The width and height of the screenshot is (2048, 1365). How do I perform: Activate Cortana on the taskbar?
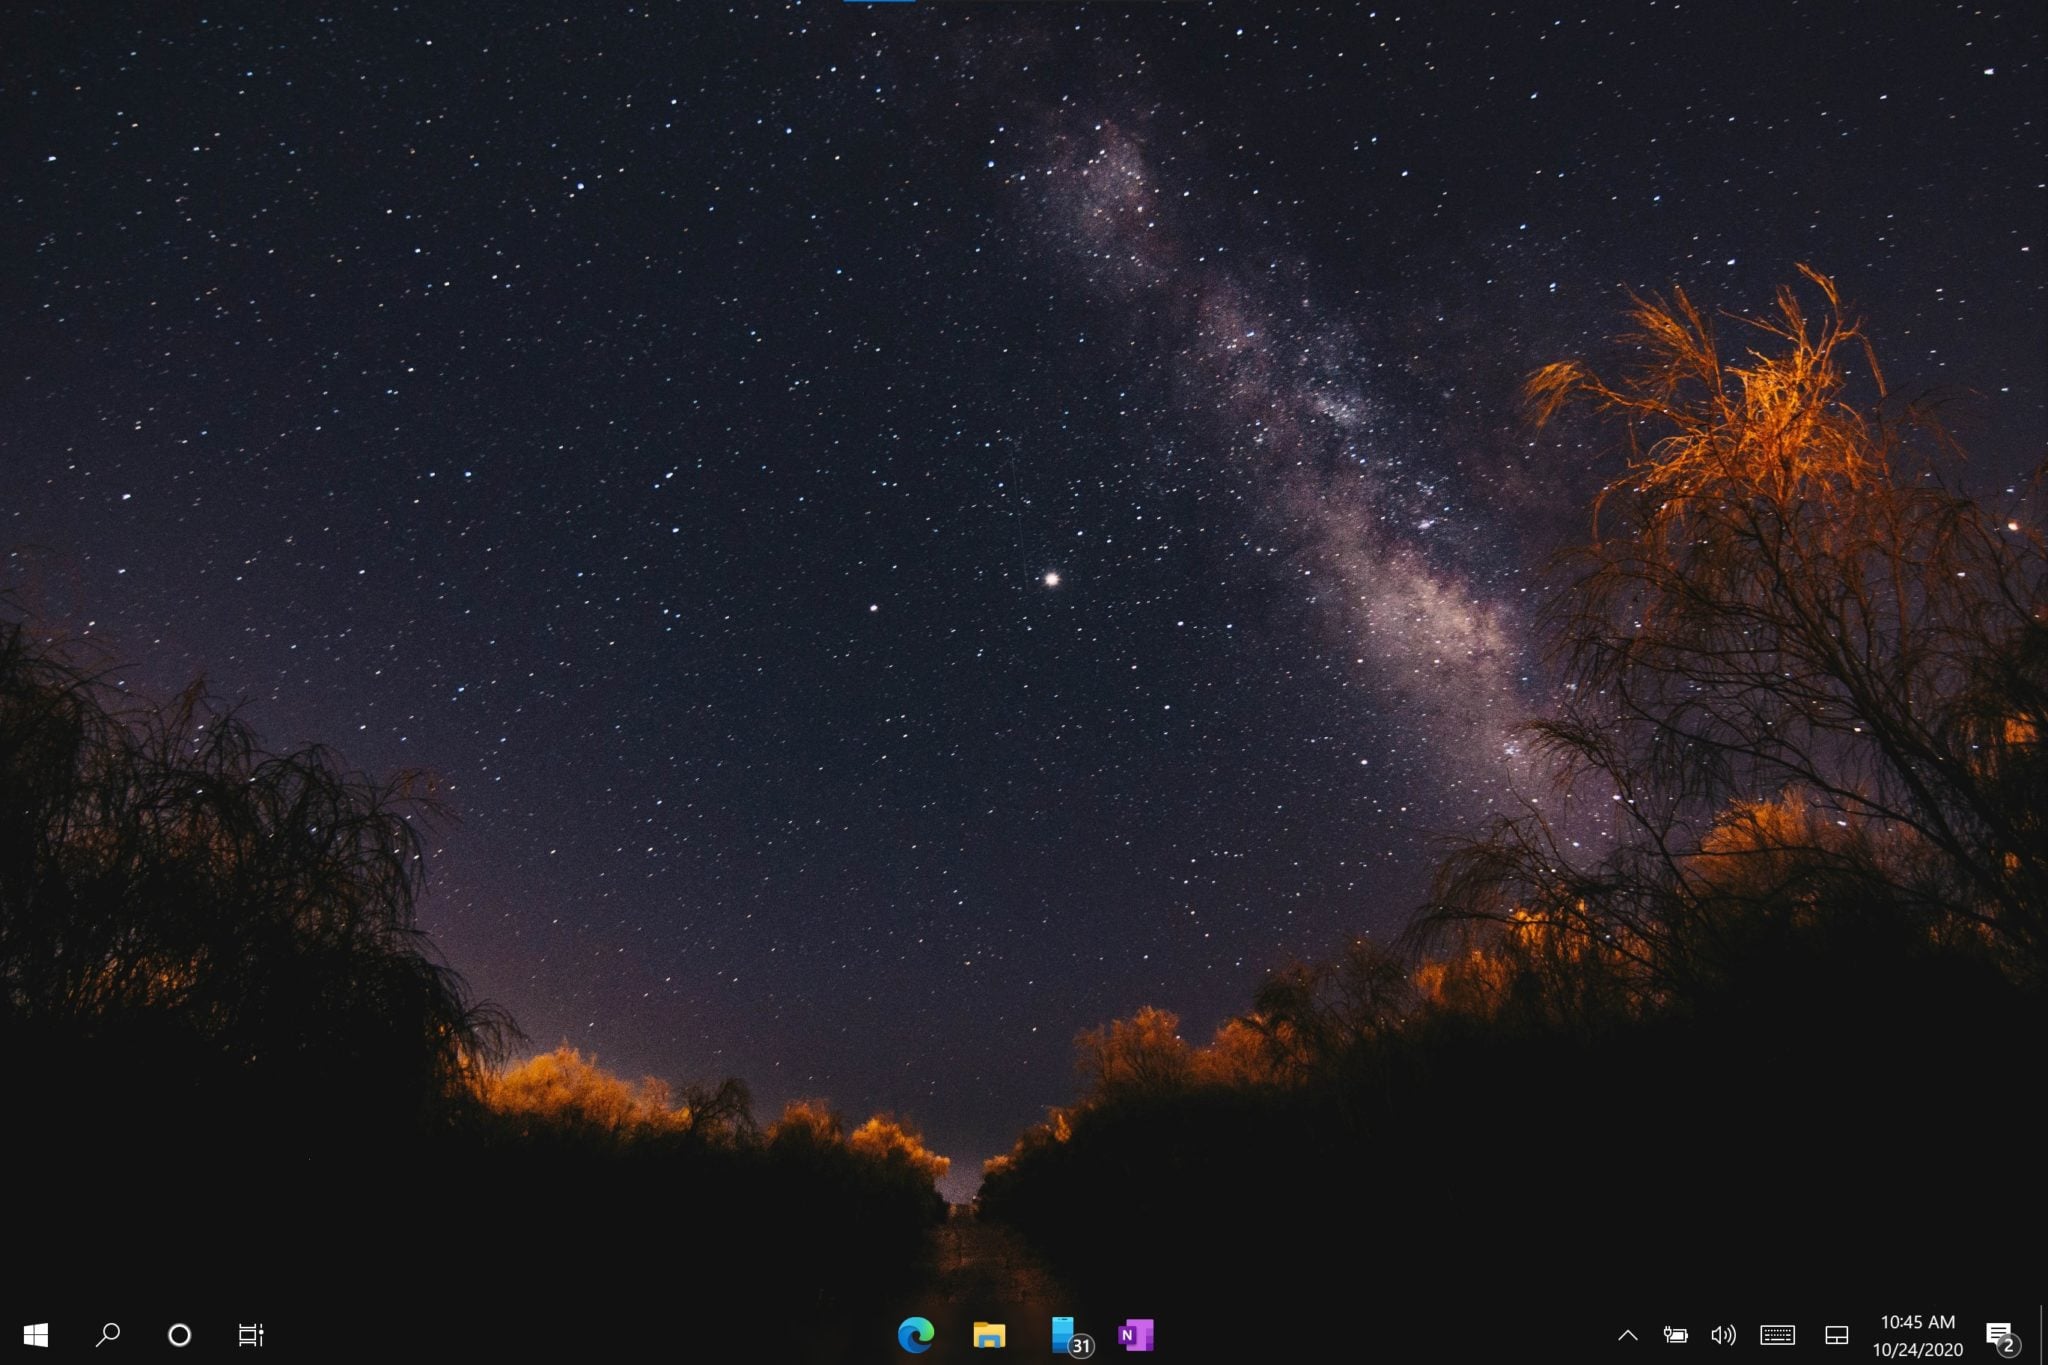pyautogui.click(x=177, y=1334)
